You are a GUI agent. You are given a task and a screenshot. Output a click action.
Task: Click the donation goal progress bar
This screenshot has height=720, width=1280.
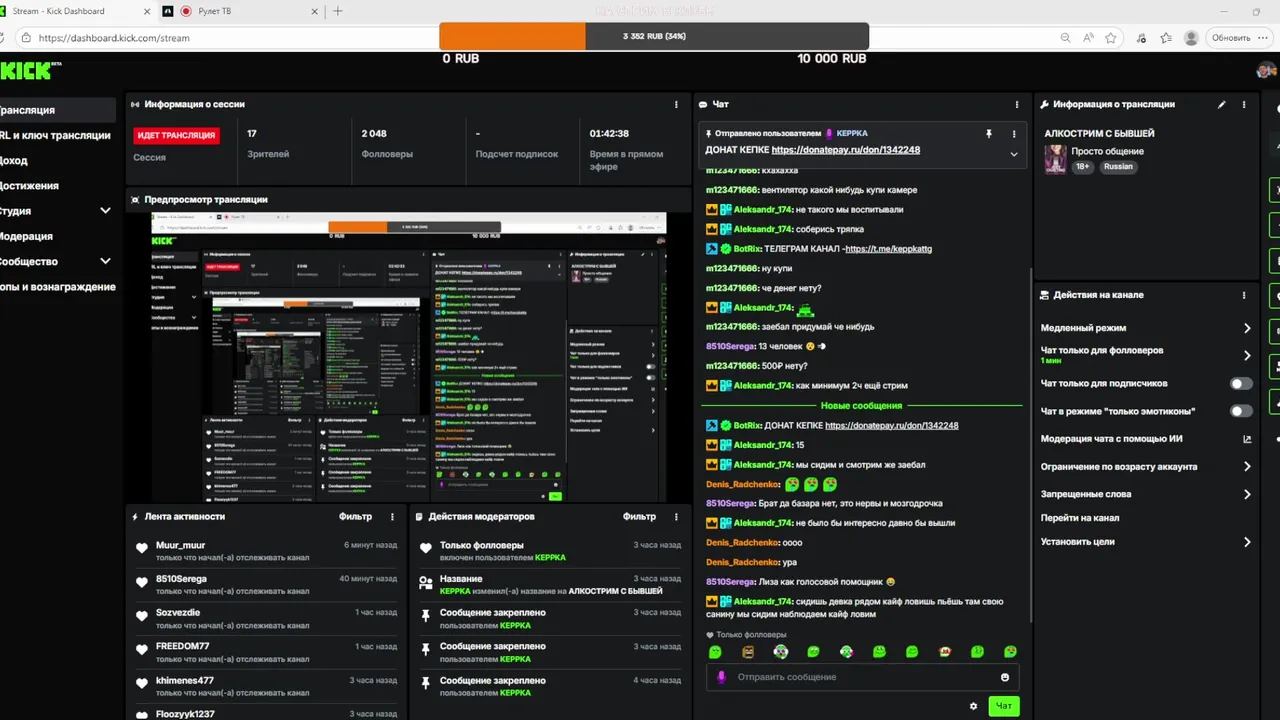click(654, 36)
